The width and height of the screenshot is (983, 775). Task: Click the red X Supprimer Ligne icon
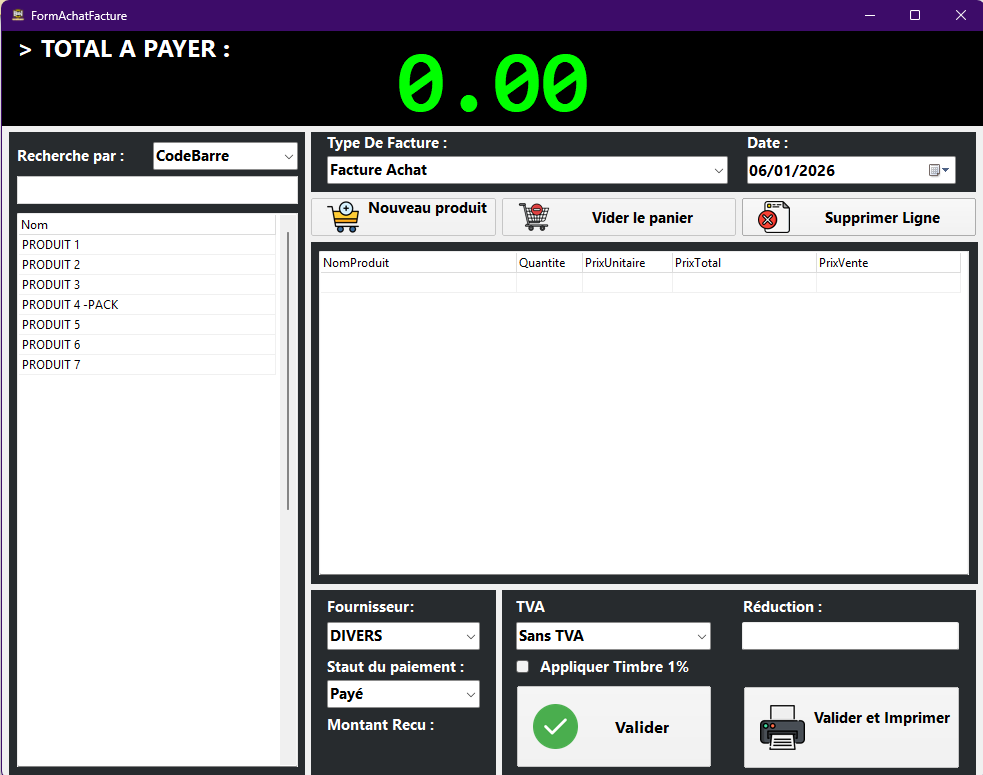tap(770, 216)
